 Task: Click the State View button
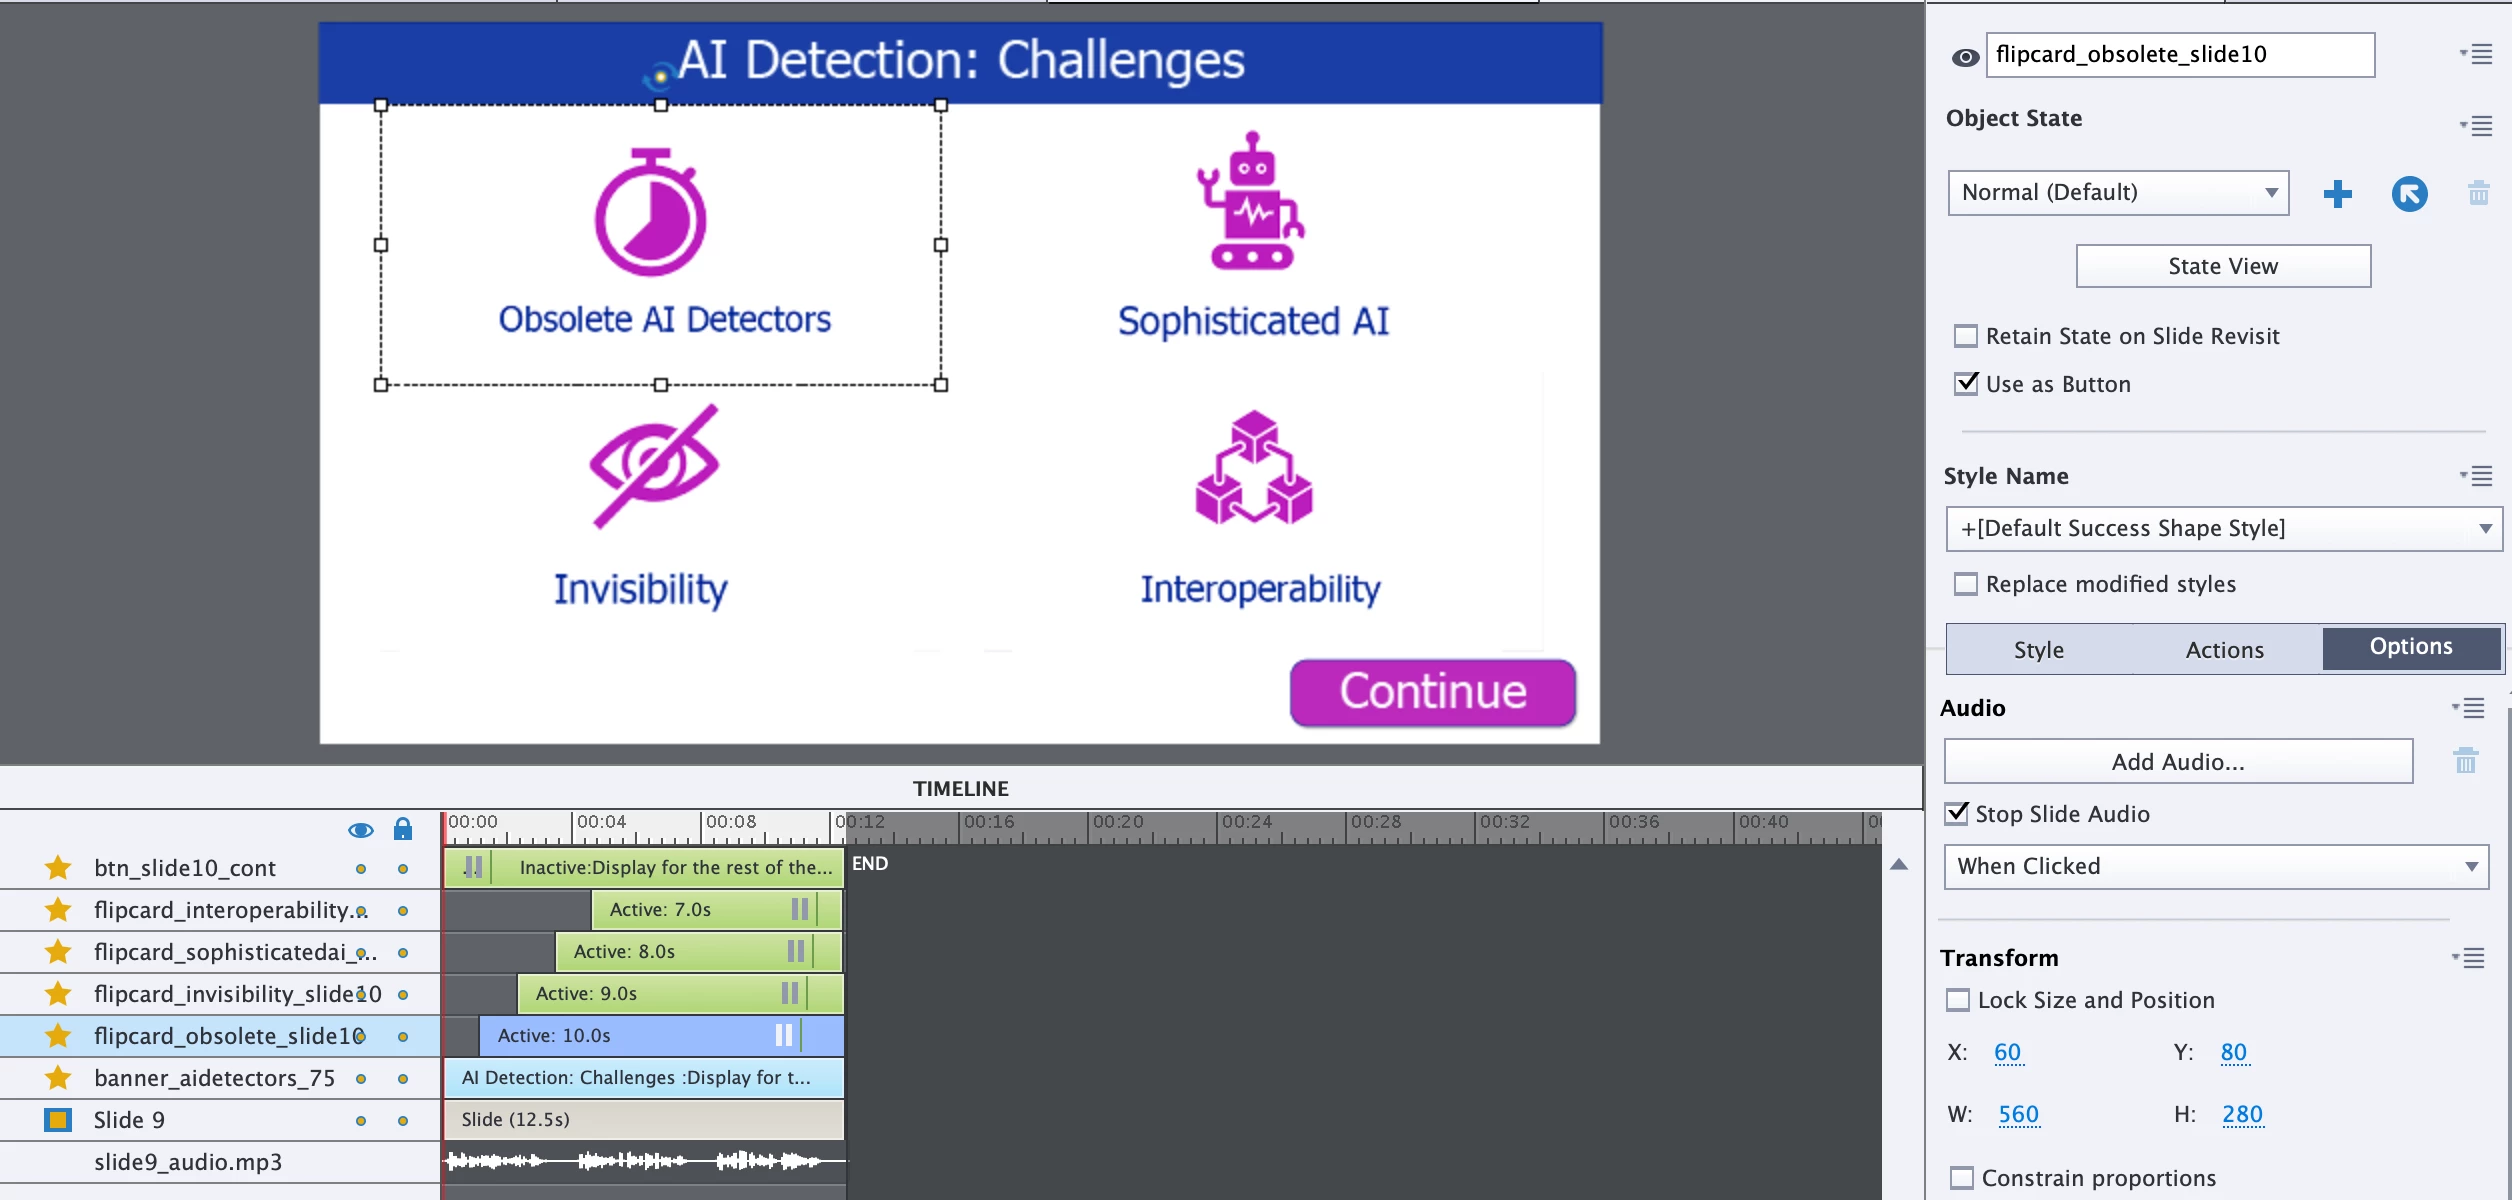(x=2222, y=266)
